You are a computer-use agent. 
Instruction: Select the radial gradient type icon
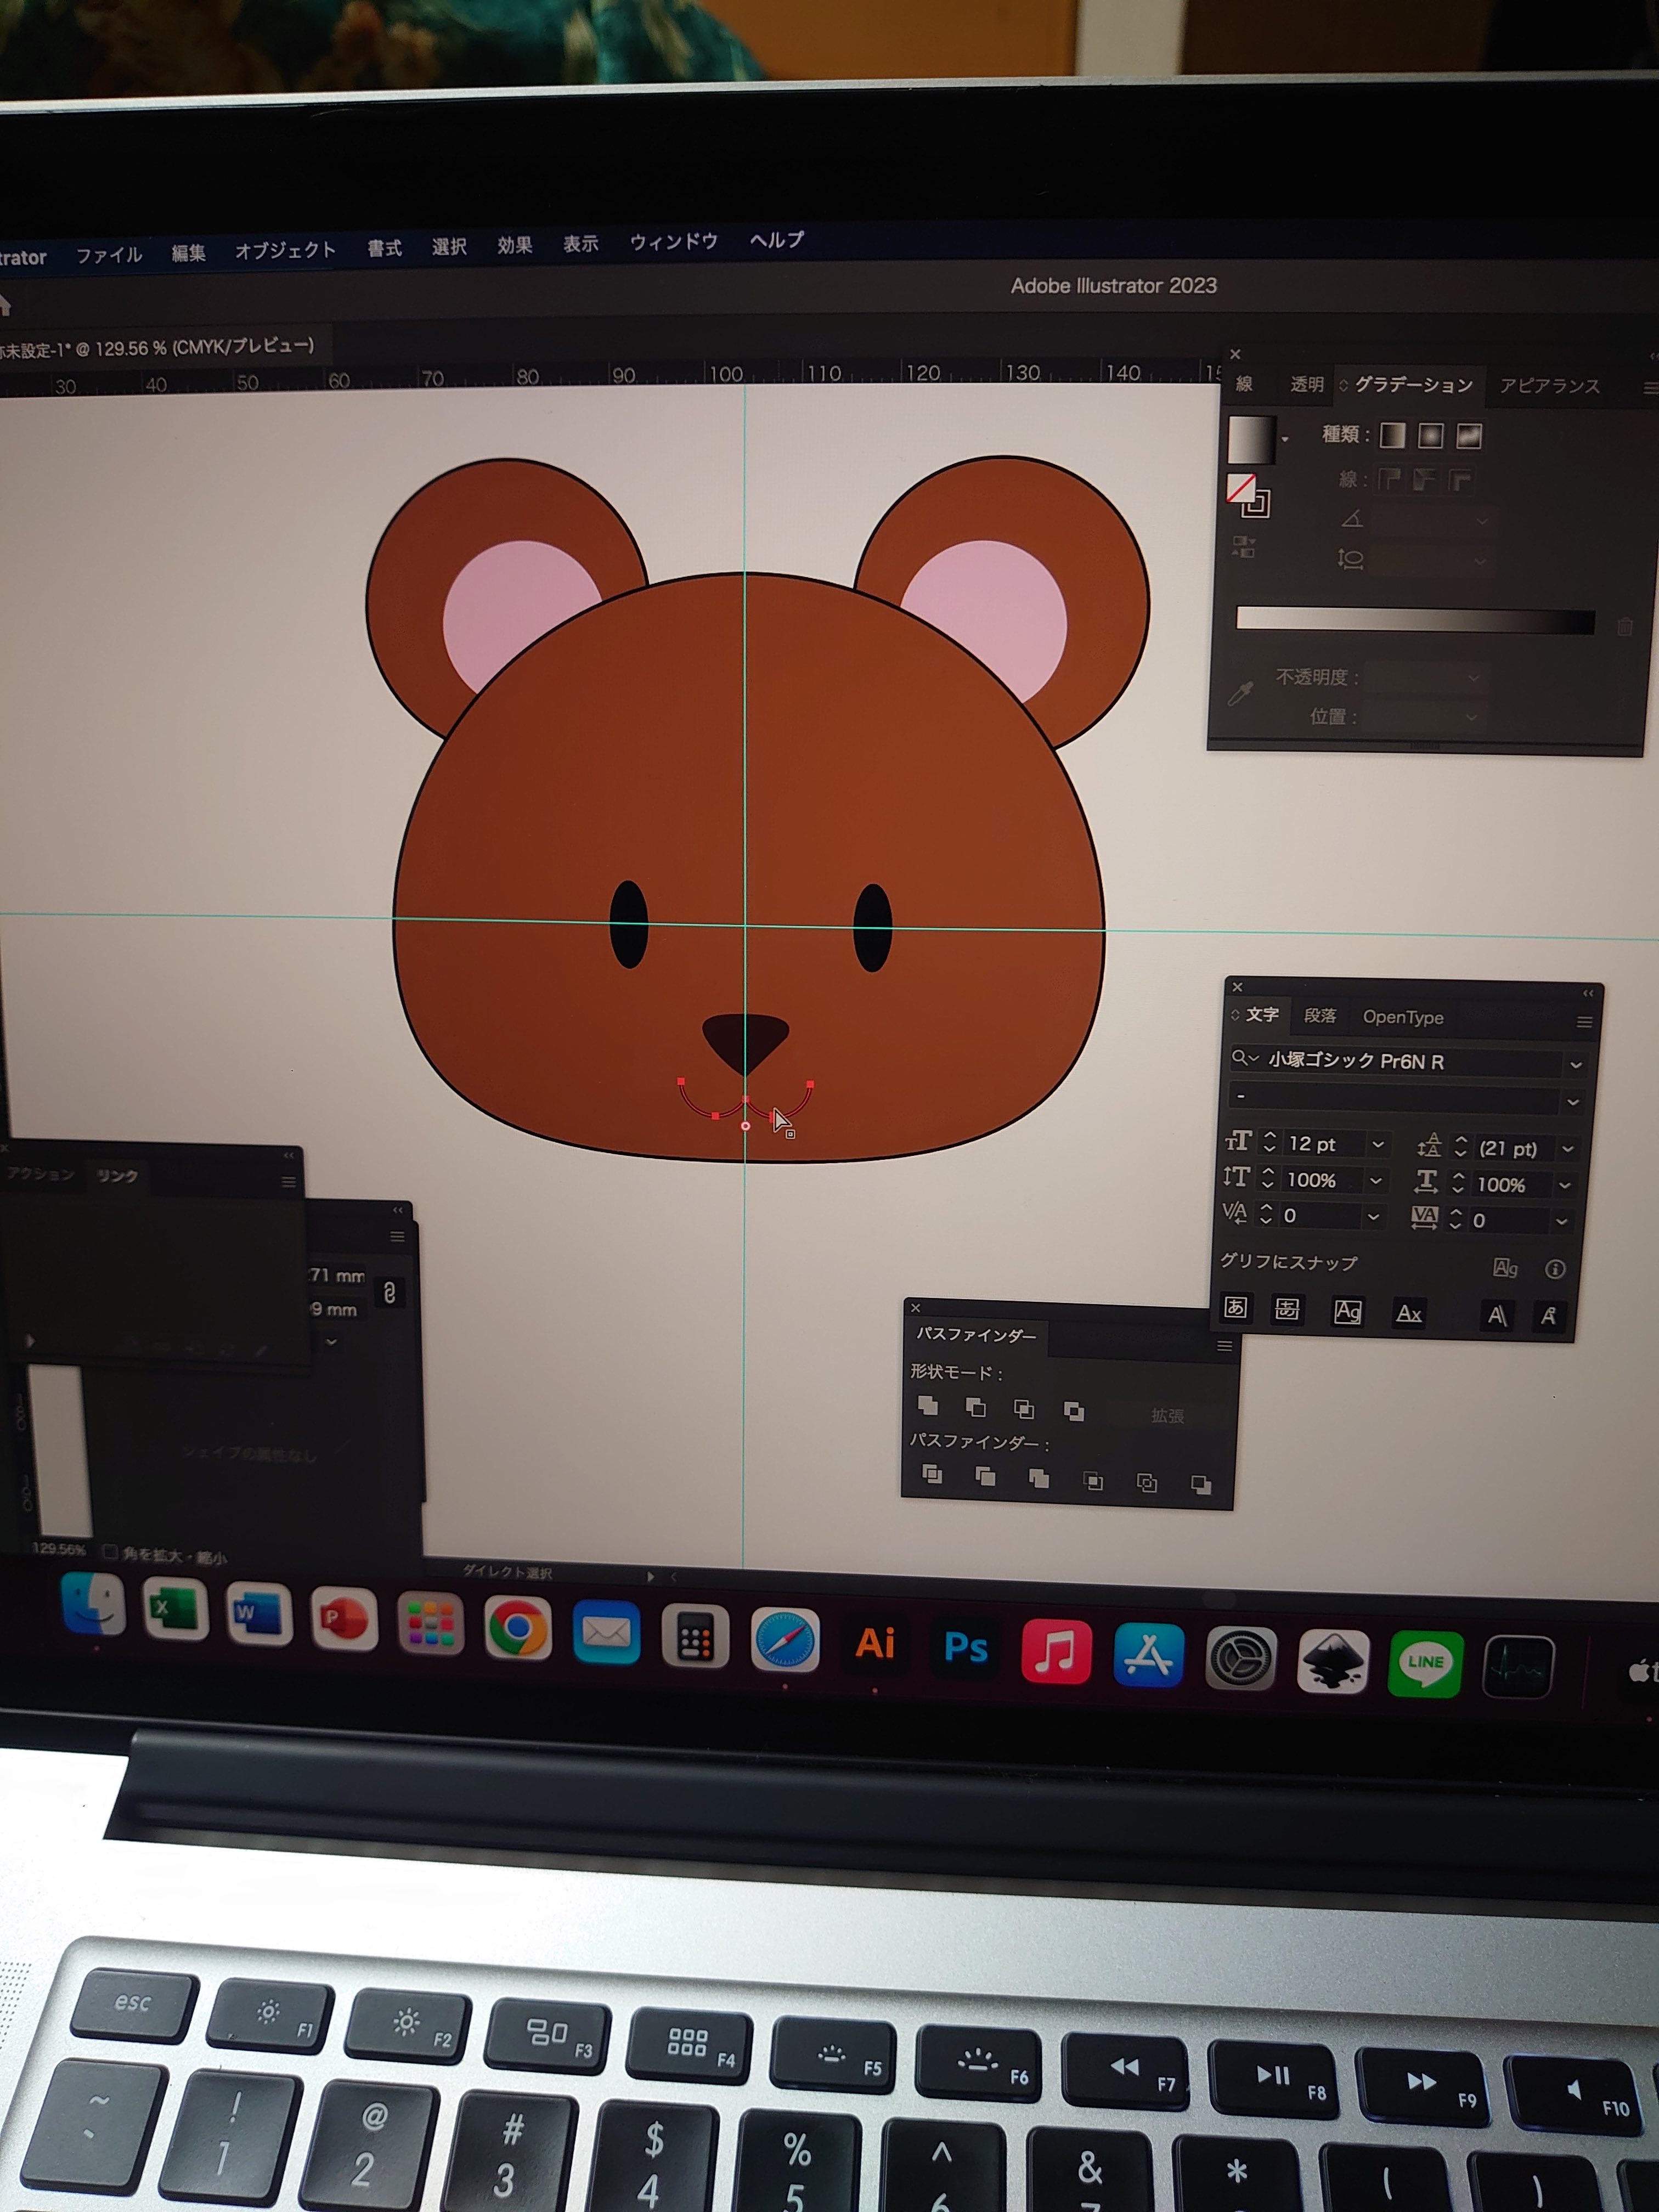[x=1431, y=435]
